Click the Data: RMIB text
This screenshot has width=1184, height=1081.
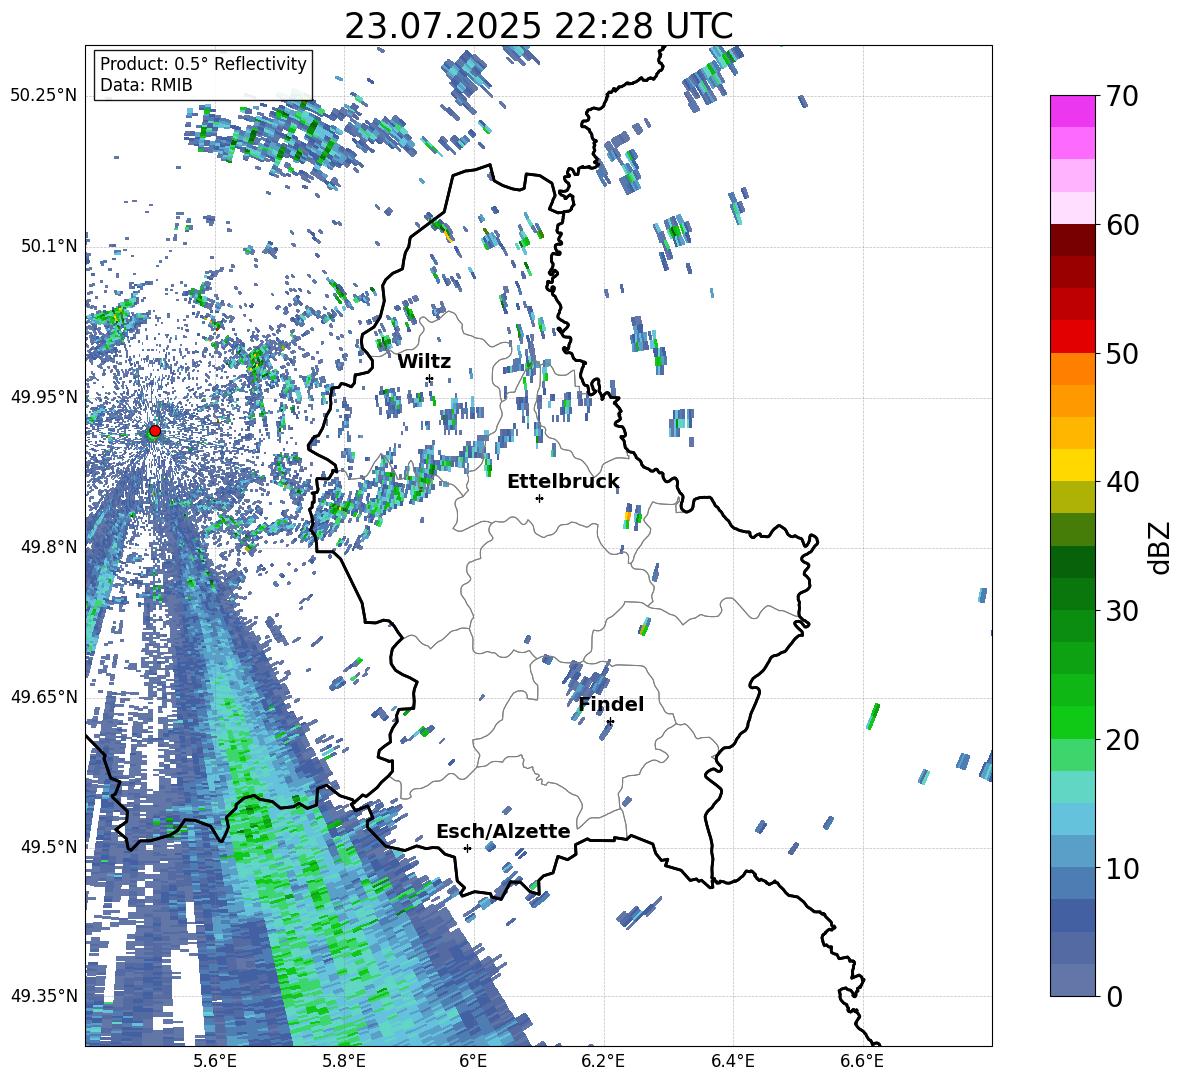coord(146,85)
